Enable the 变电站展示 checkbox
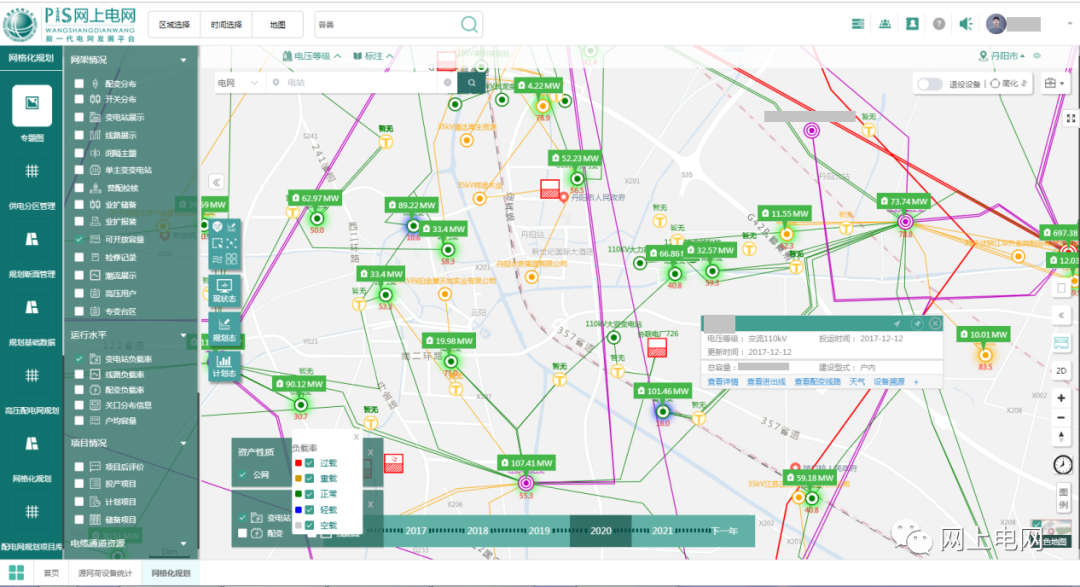This screenshot has height=587, width=1080. [79, 117]
